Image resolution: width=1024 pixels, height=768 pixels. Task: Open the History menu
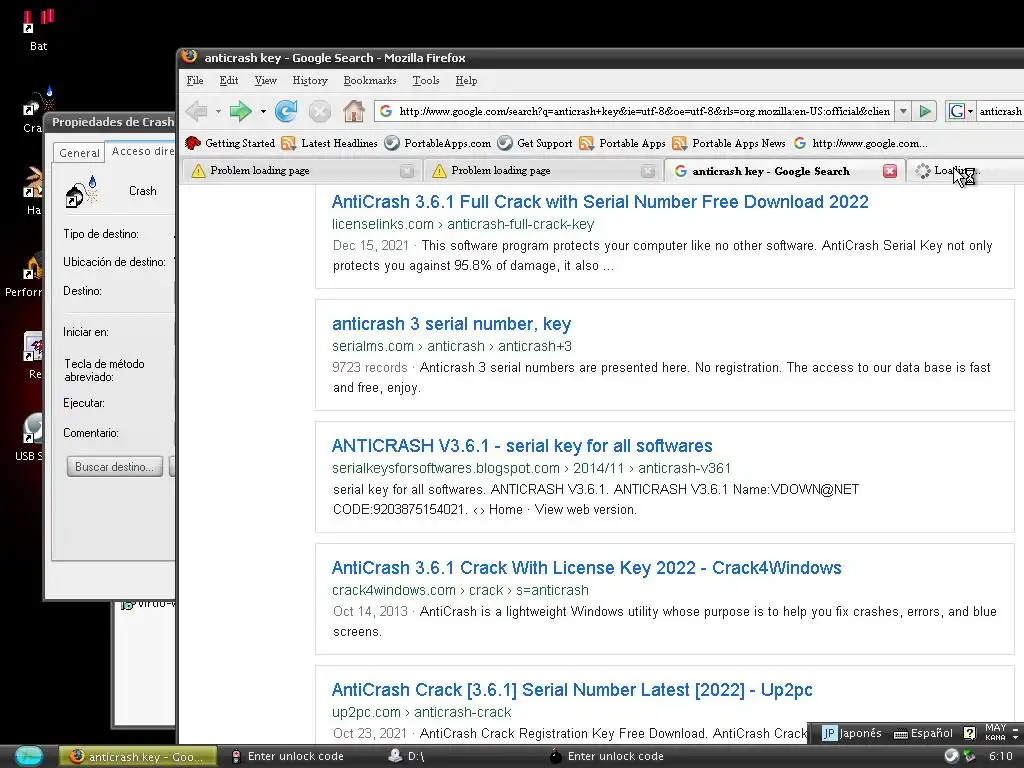pyautogui.click(x=310, y=80)
